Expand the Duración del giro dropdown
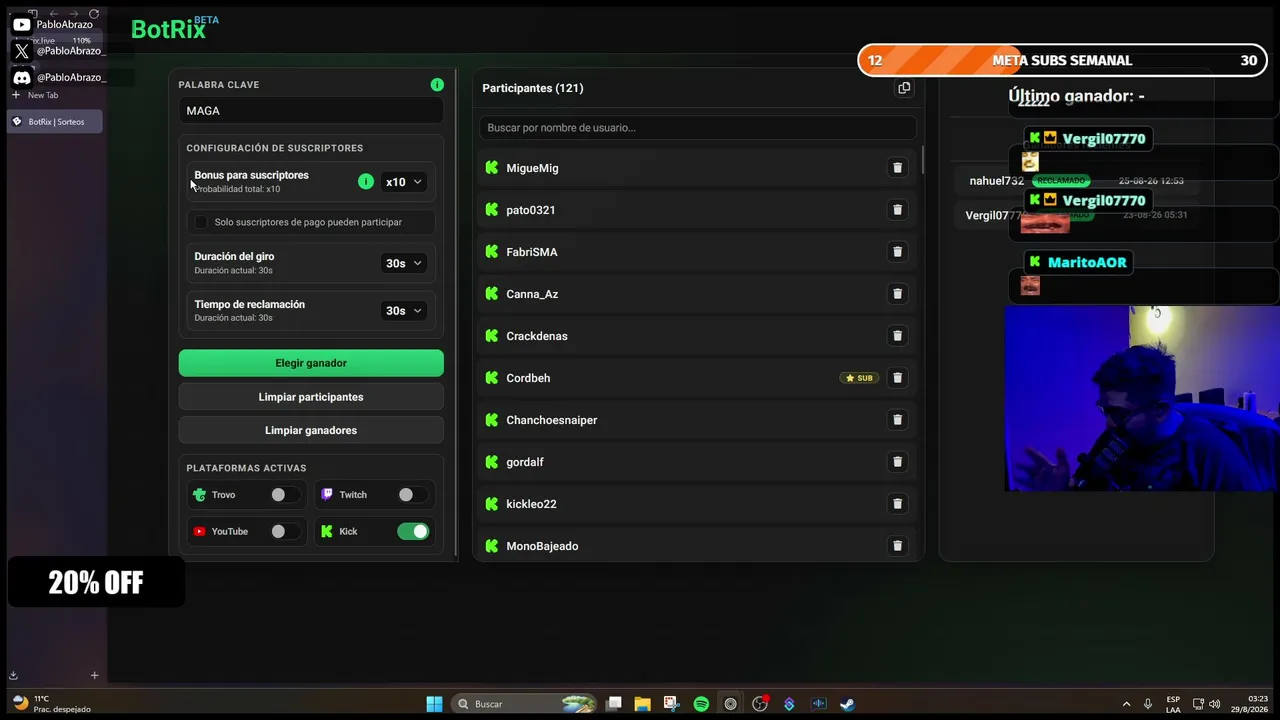Image resolution: width=1280 pixels, height=720 pixels. (404, 263)
